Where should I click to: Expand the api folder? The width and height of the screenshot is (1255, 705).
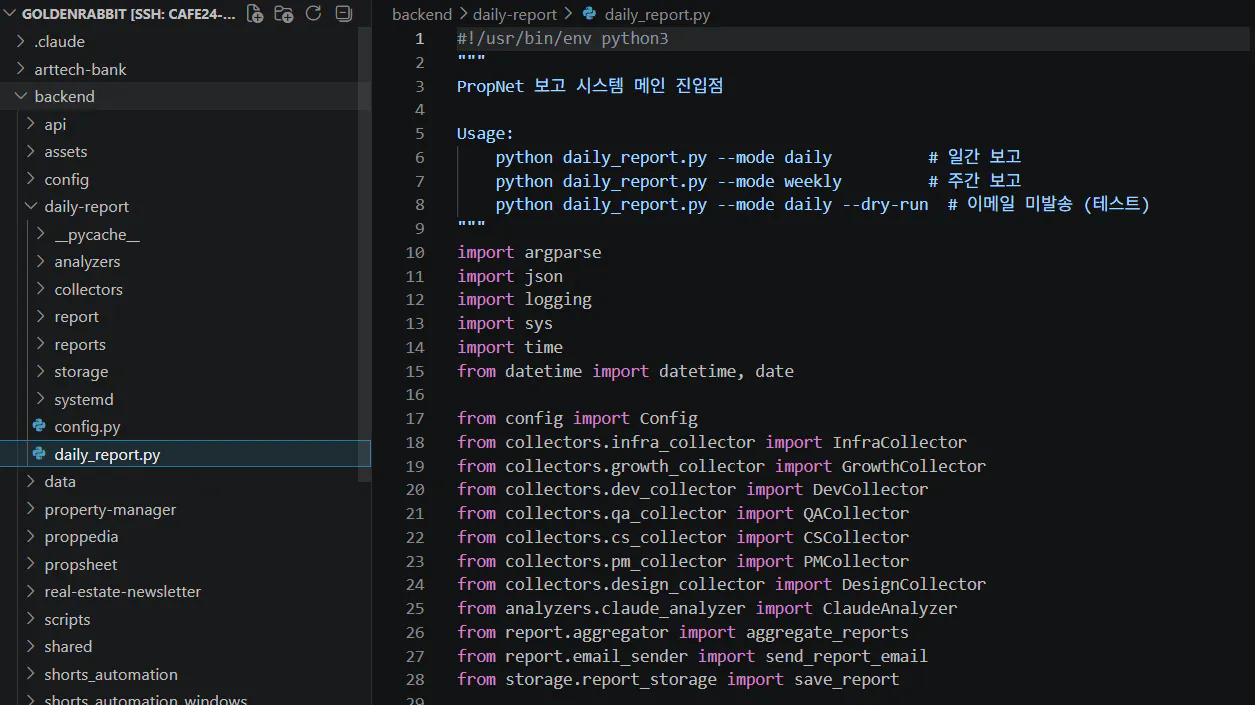pyautogui.click(x=31, y=124)
